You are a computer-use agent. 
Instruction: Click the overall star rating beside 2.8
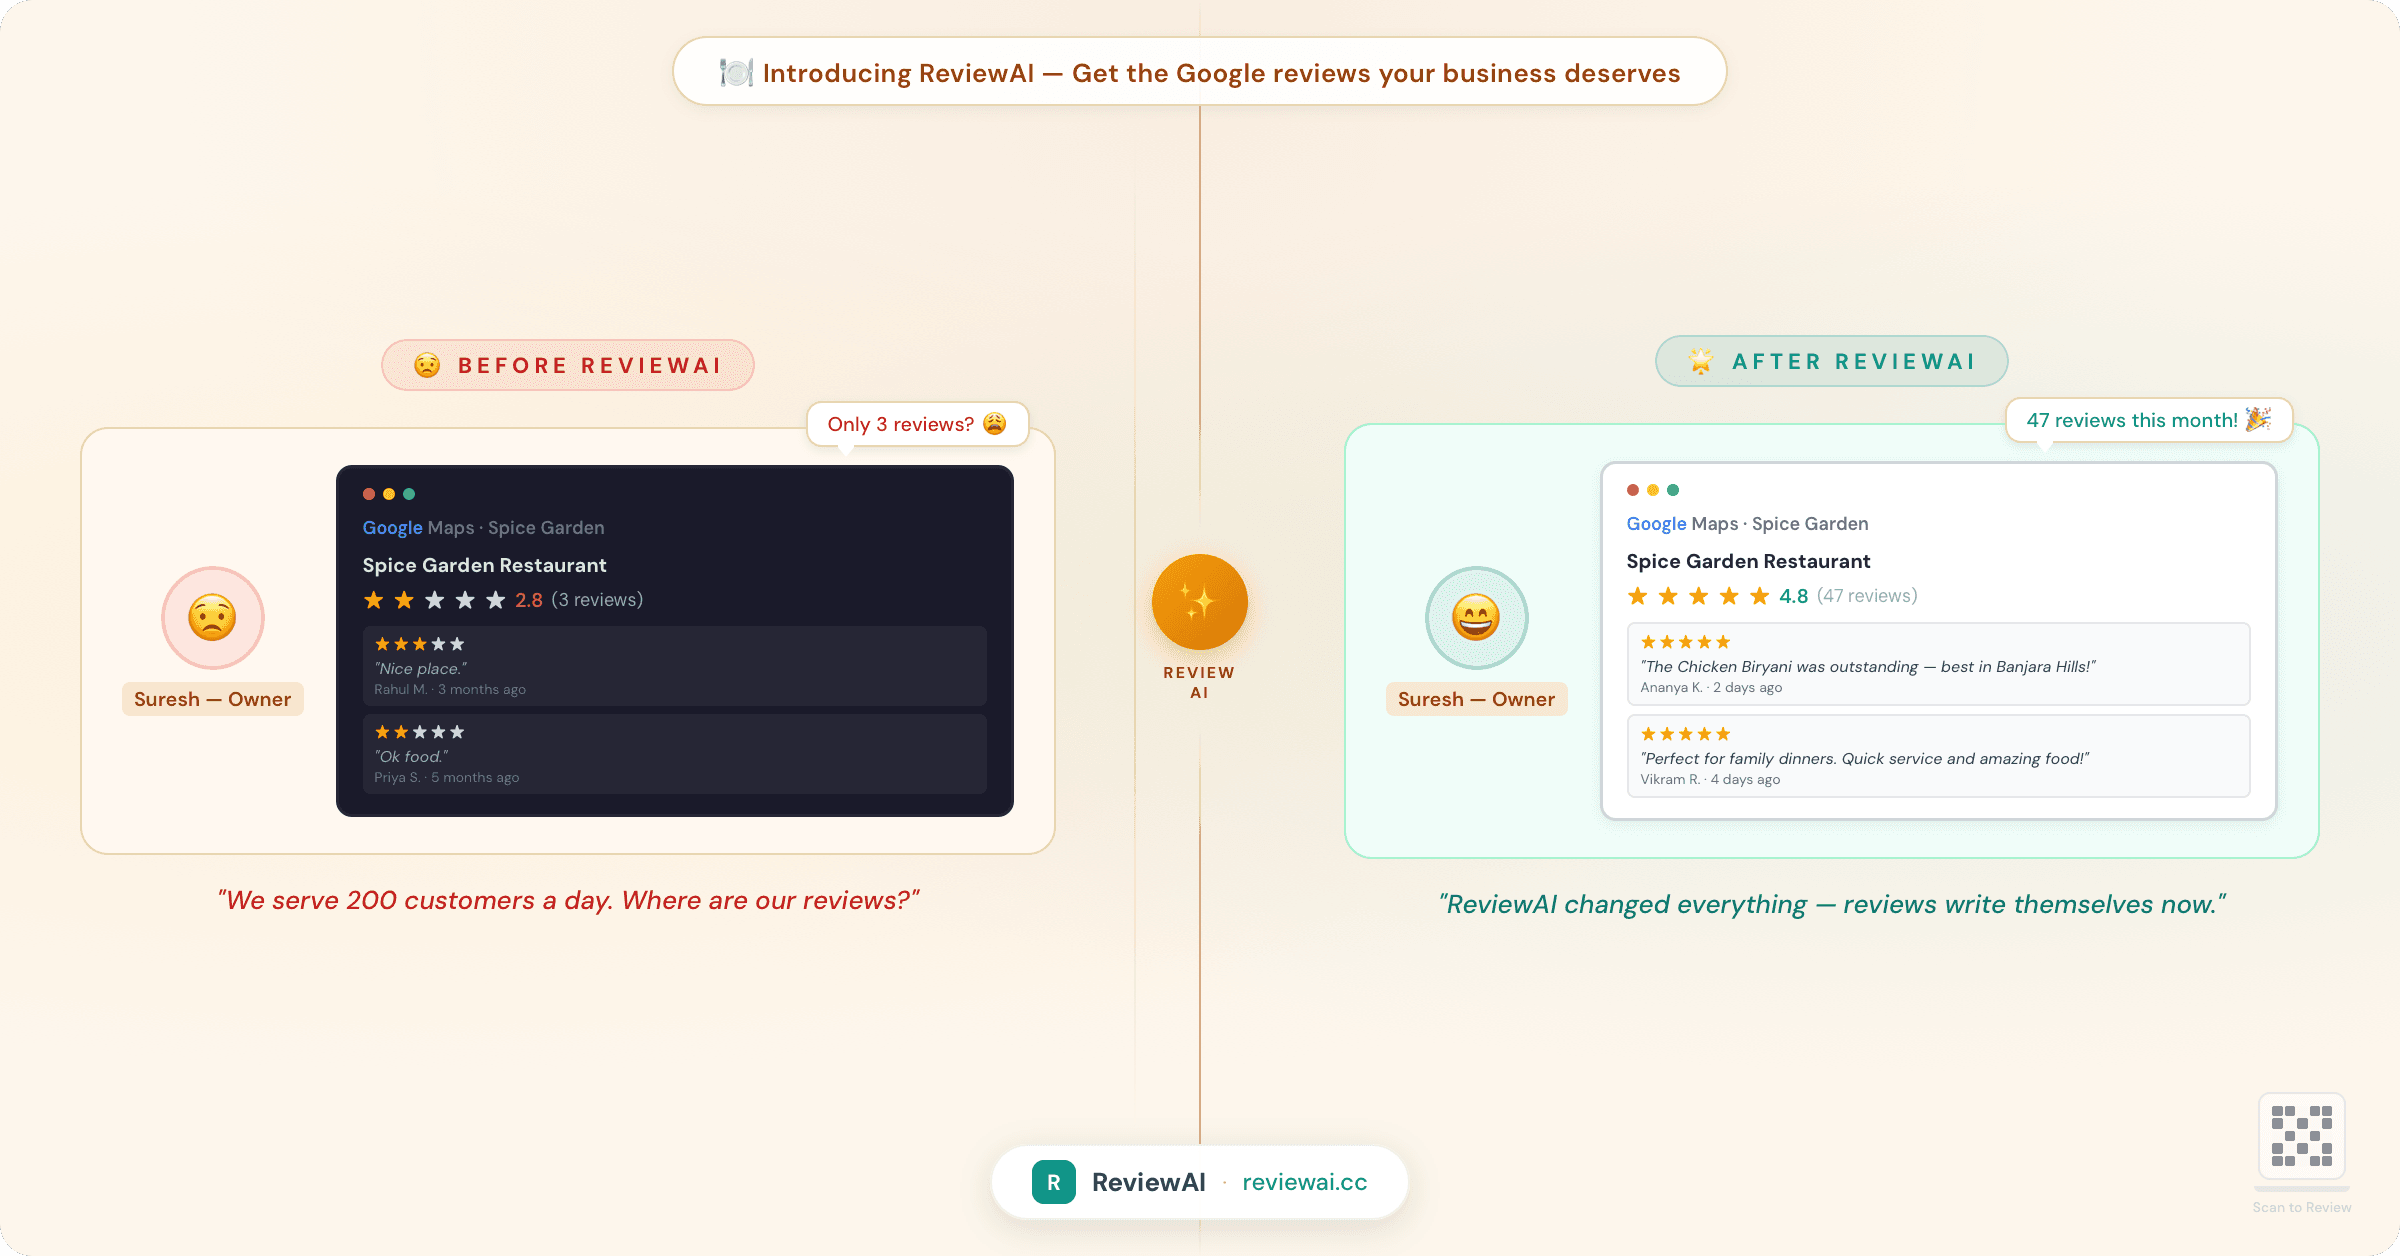(435, 600)
